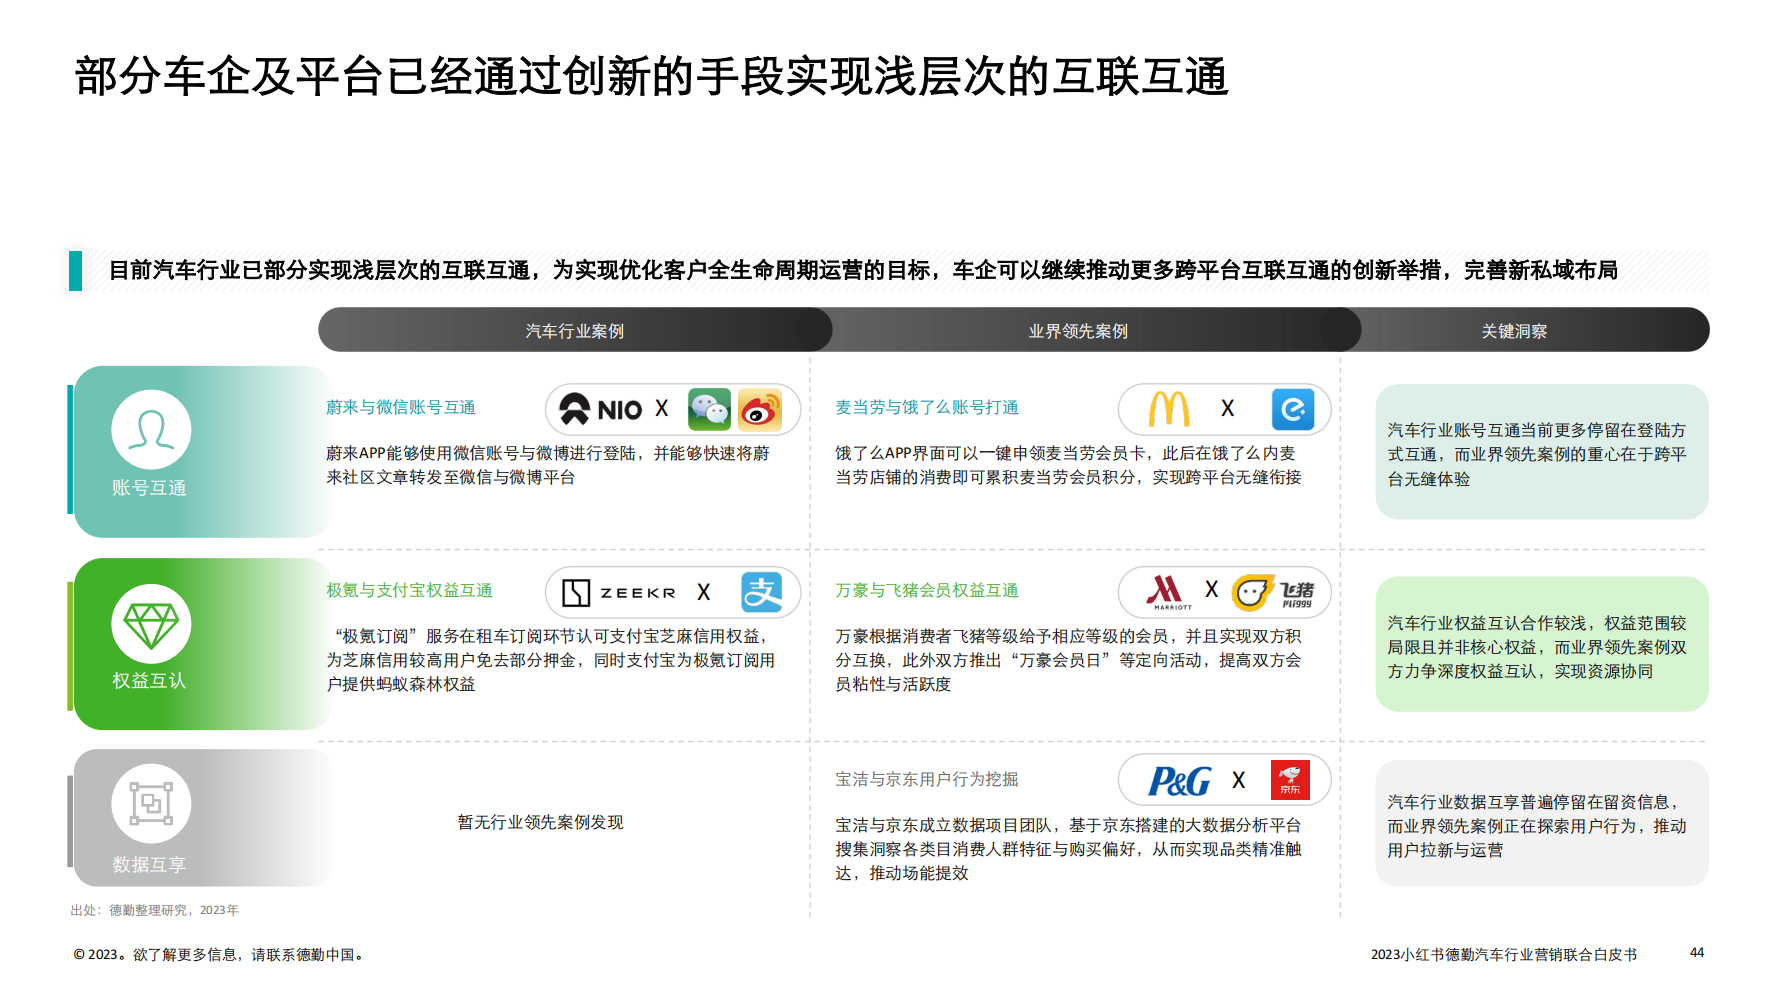
Task: Click the 数据互享 category label
Action: coord(149,865)
